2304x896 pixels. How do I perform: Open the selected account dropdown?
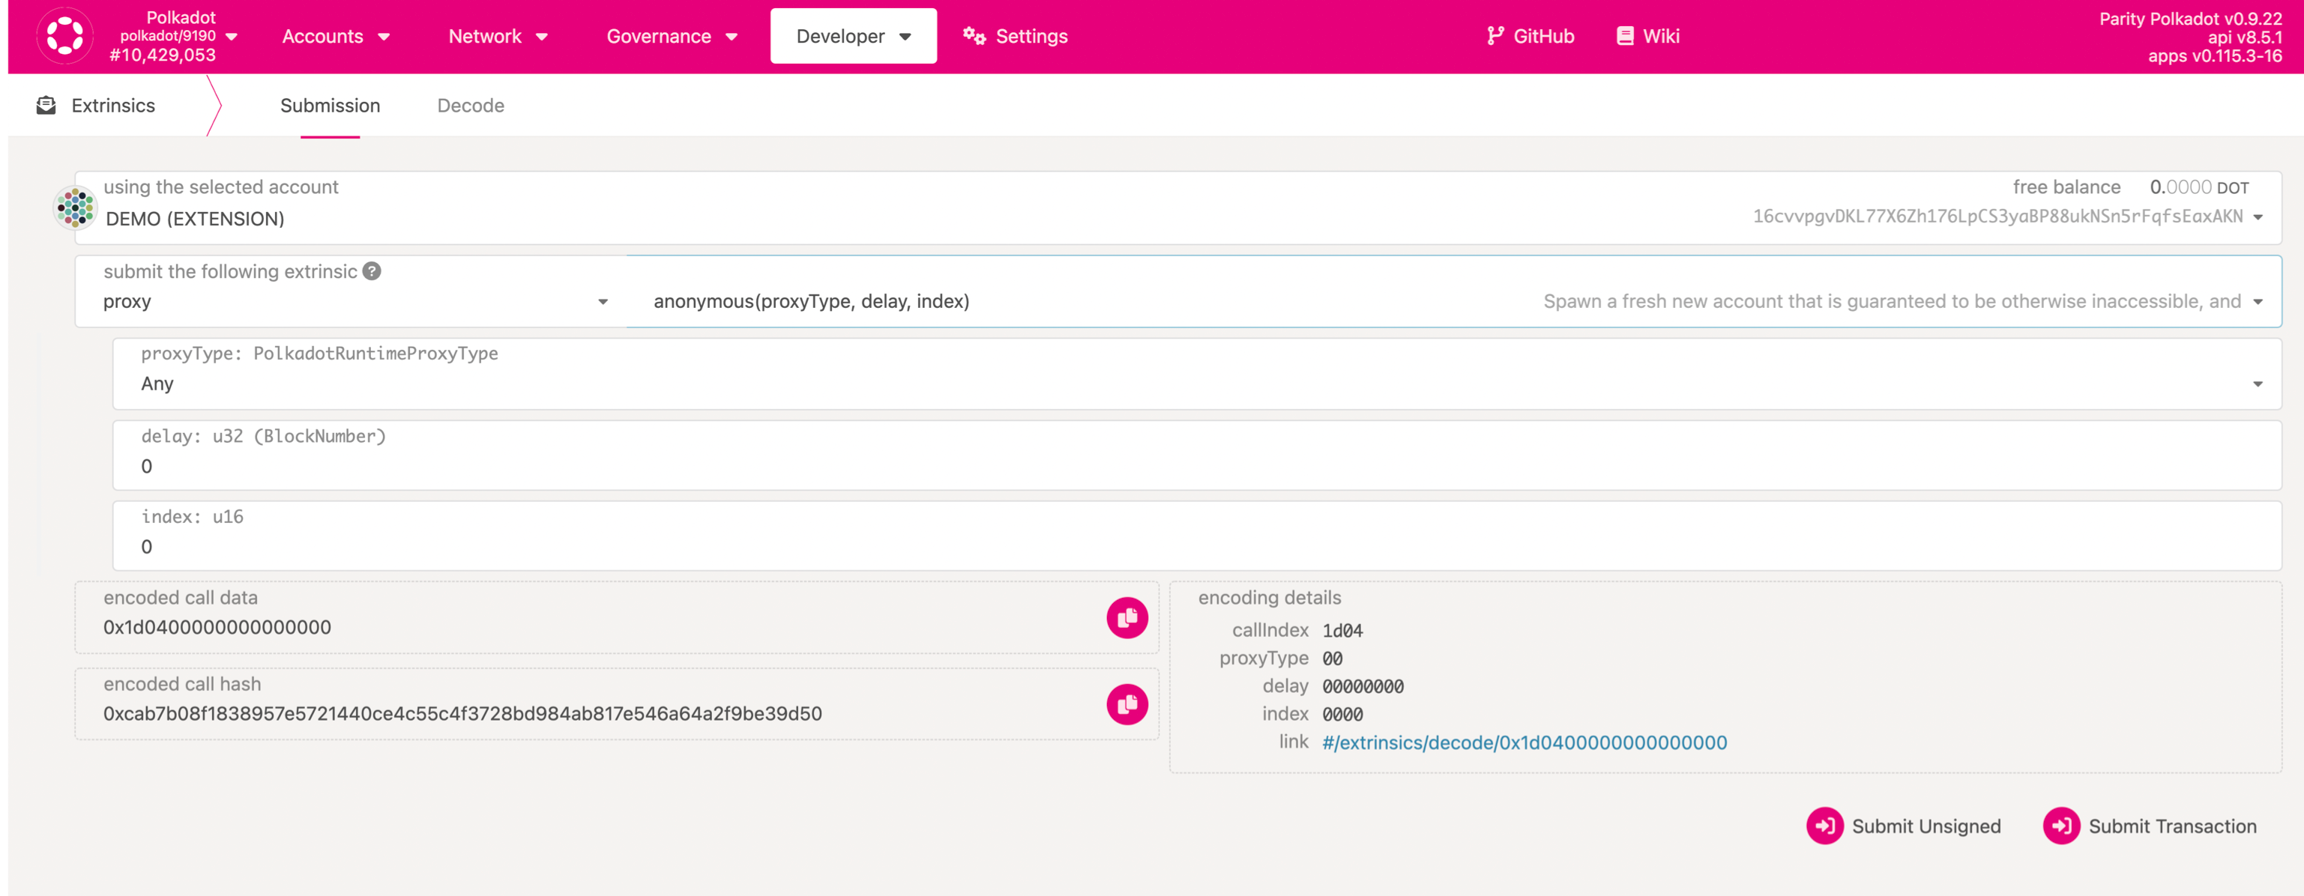tap(2257, 217)
